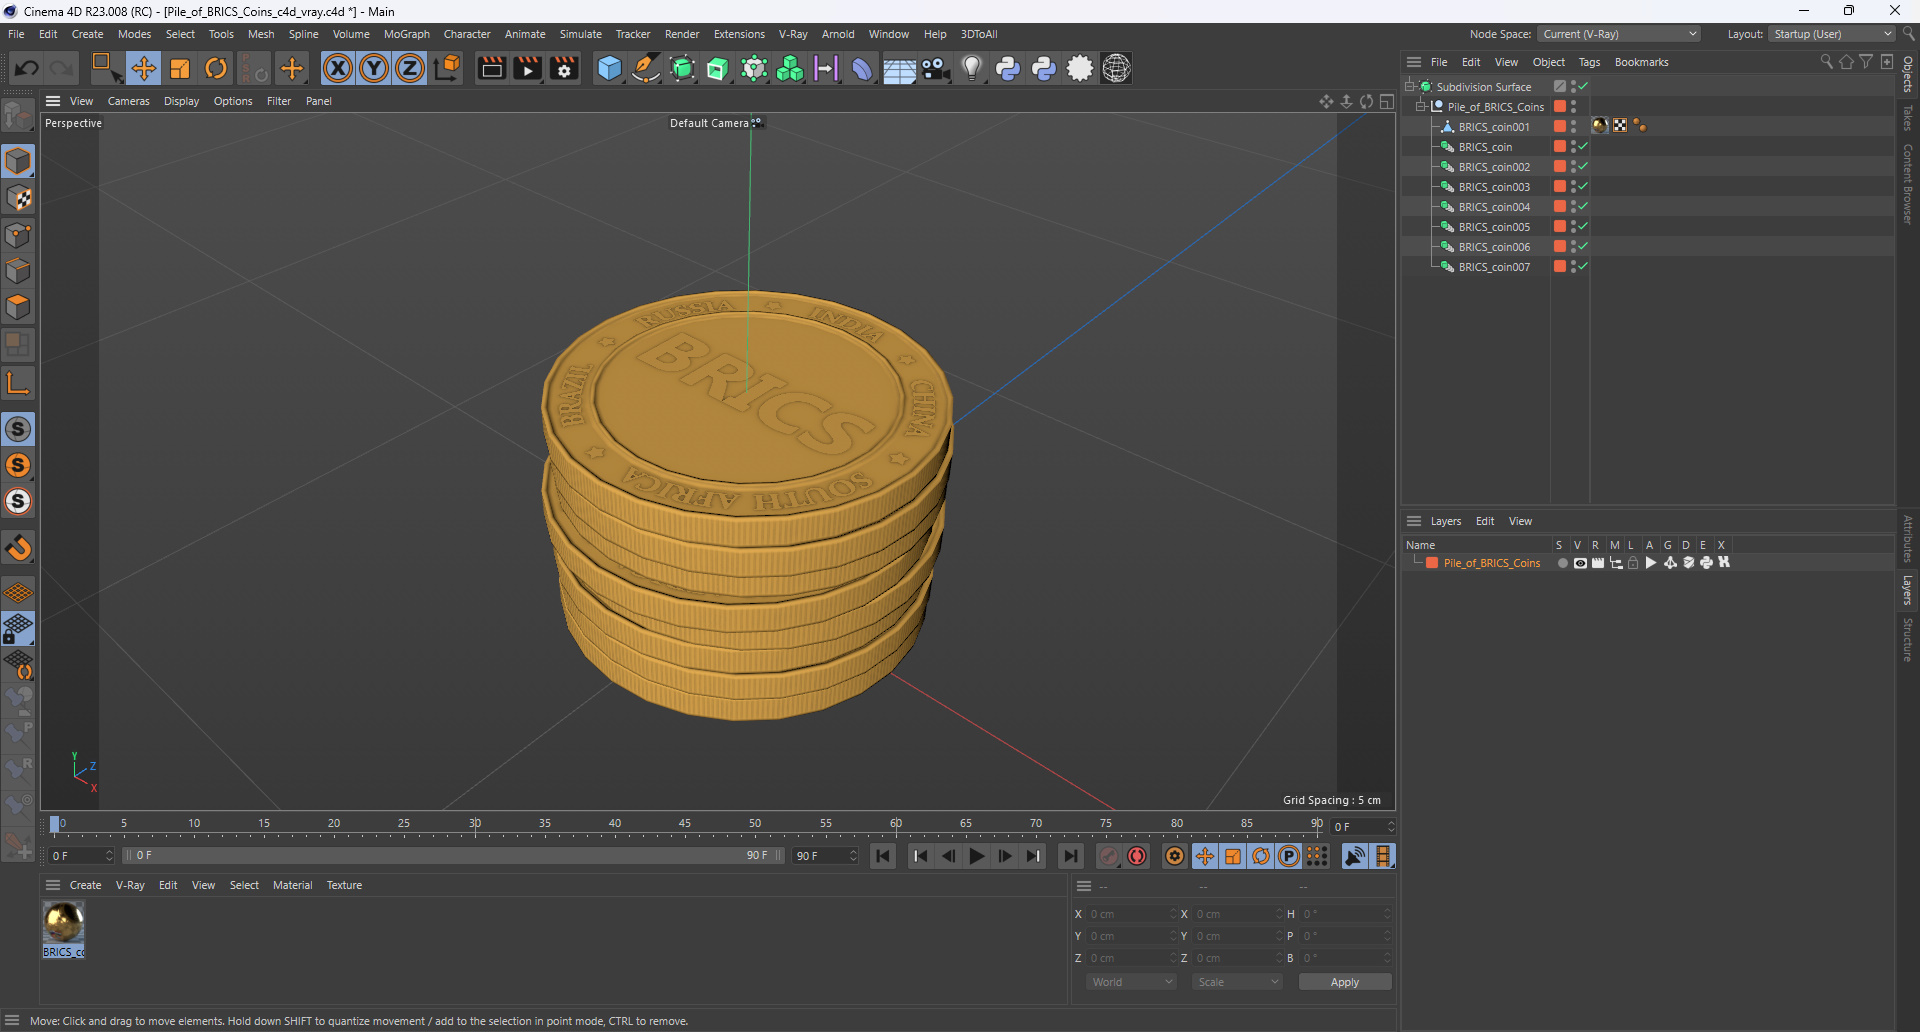Click the Floor grid object icon
The width and height of the screenshot is (1920, 1032).
pyautogui.click(x=899, y=68)
